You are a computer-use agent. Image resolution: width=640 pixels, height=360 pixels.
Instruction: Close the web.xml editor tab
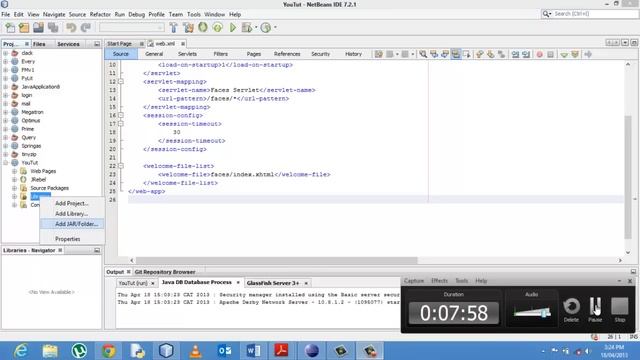[x=183, y=44]
